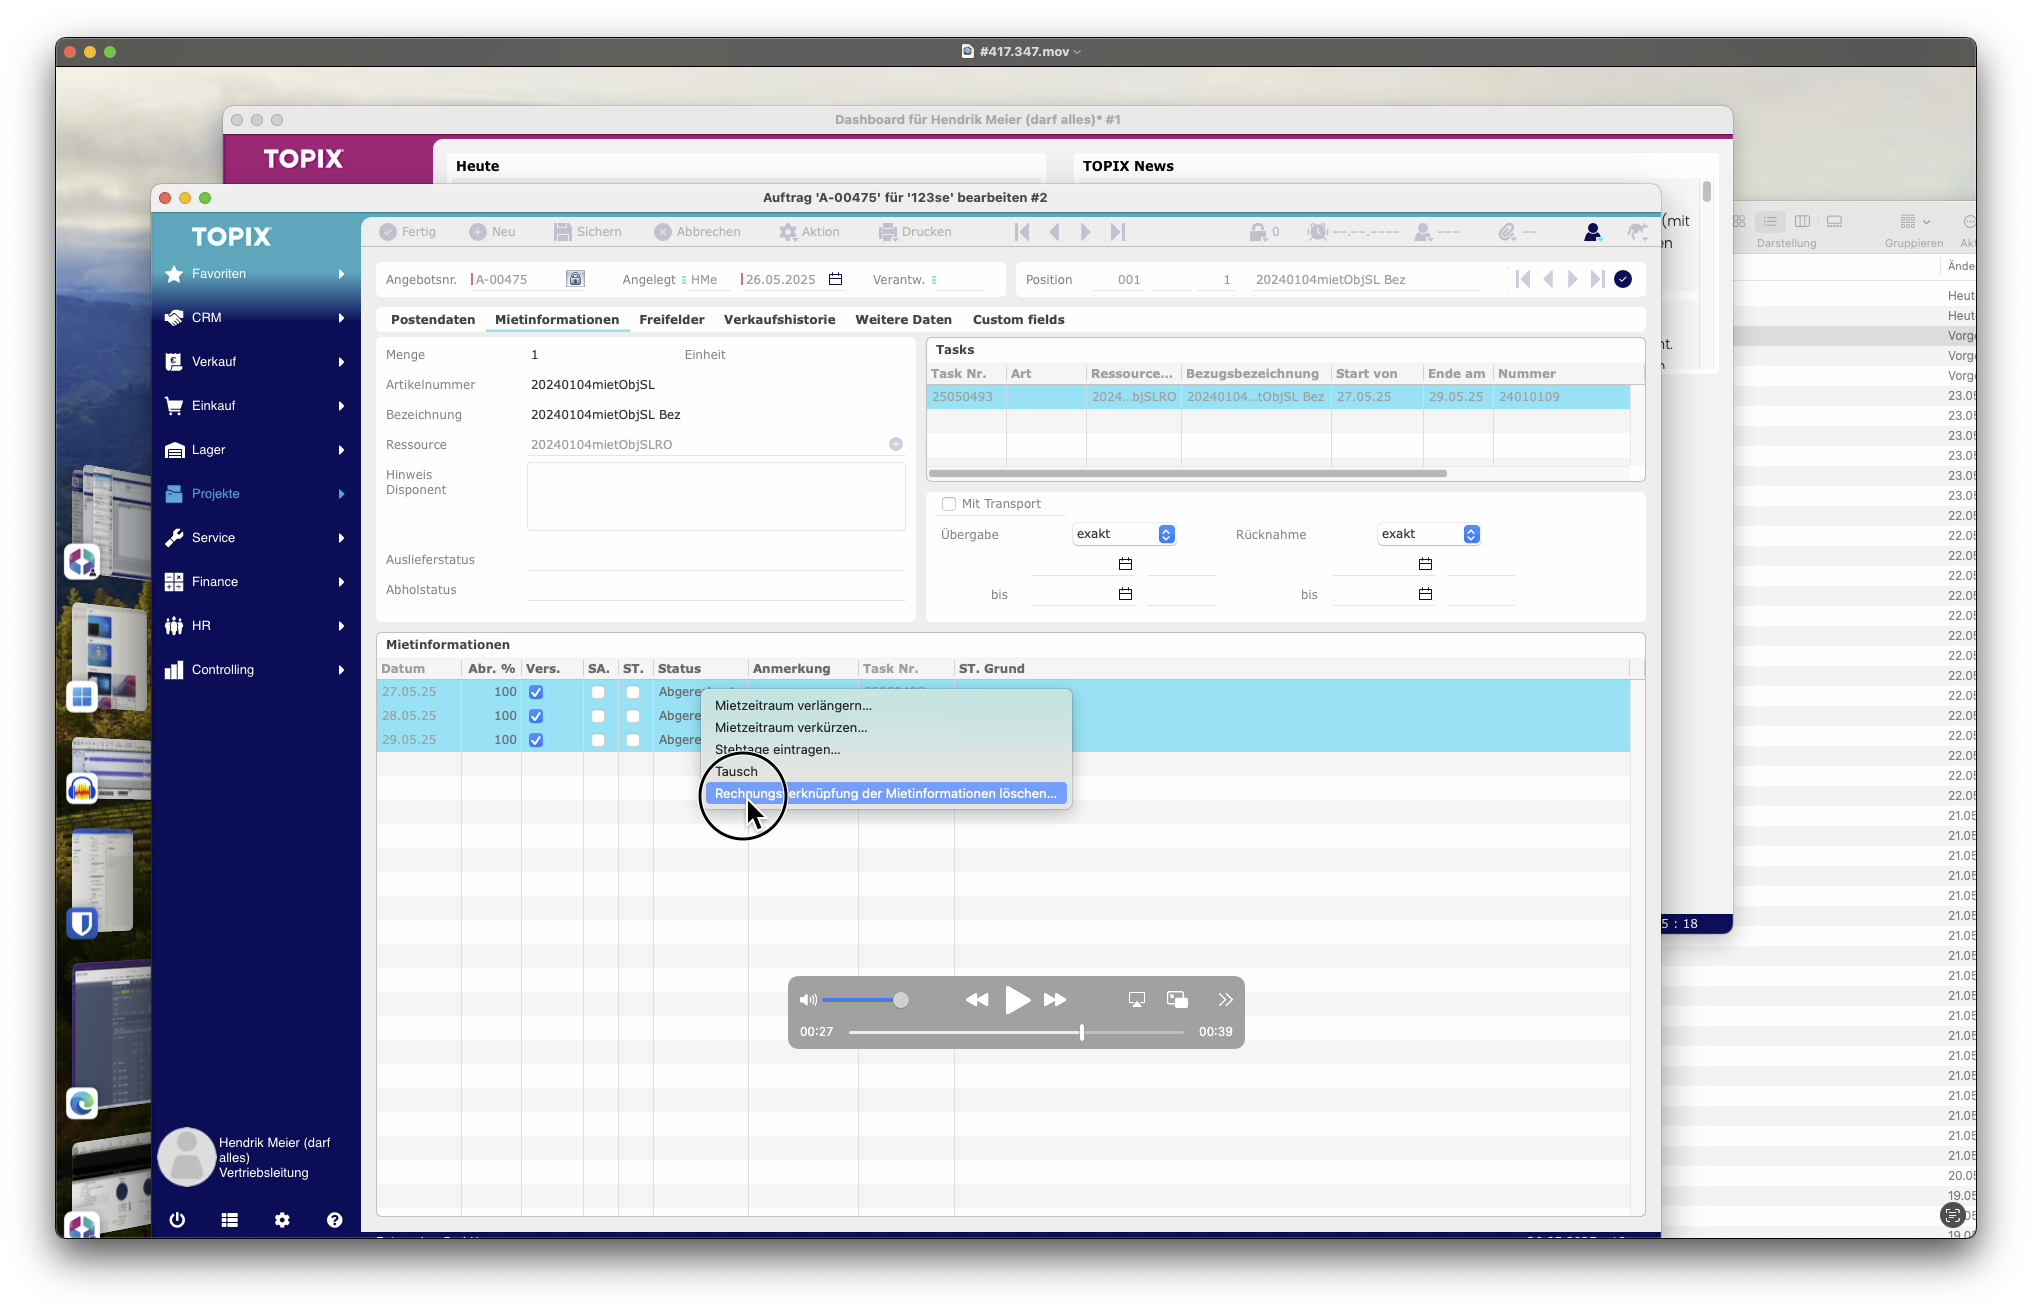This screenshot has width=2032, height=1312.
Task: Jump to first position in Position bar
Action: 1523,279
